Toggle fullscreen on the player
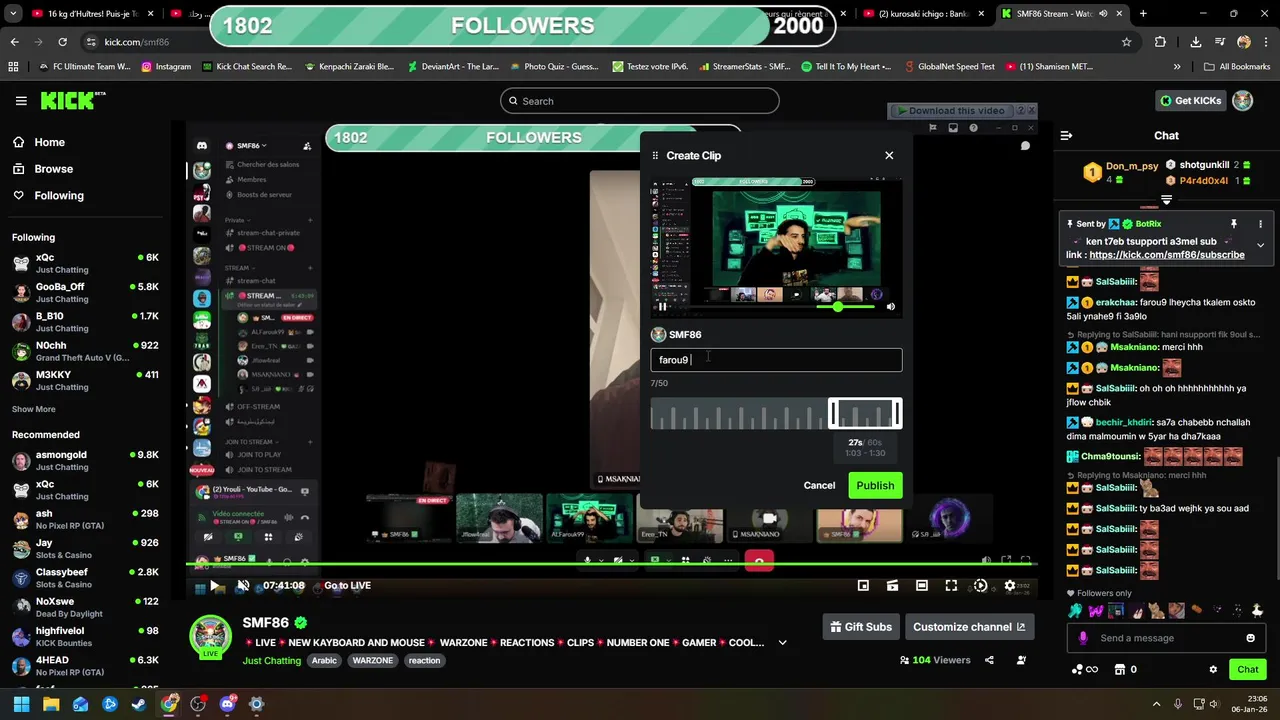1280x720 pixels. click(x=951, y=586)
